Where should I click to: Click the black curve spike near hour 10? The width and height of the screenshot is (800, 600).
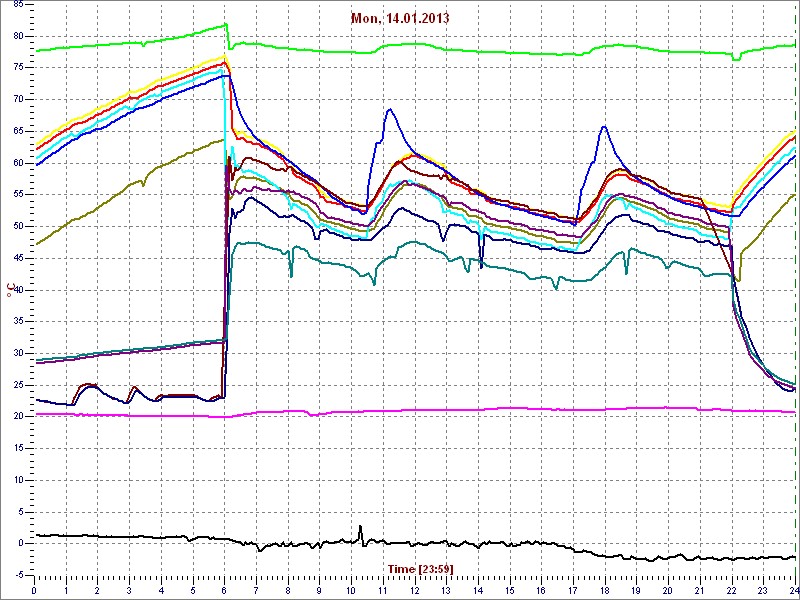[360, 526]
